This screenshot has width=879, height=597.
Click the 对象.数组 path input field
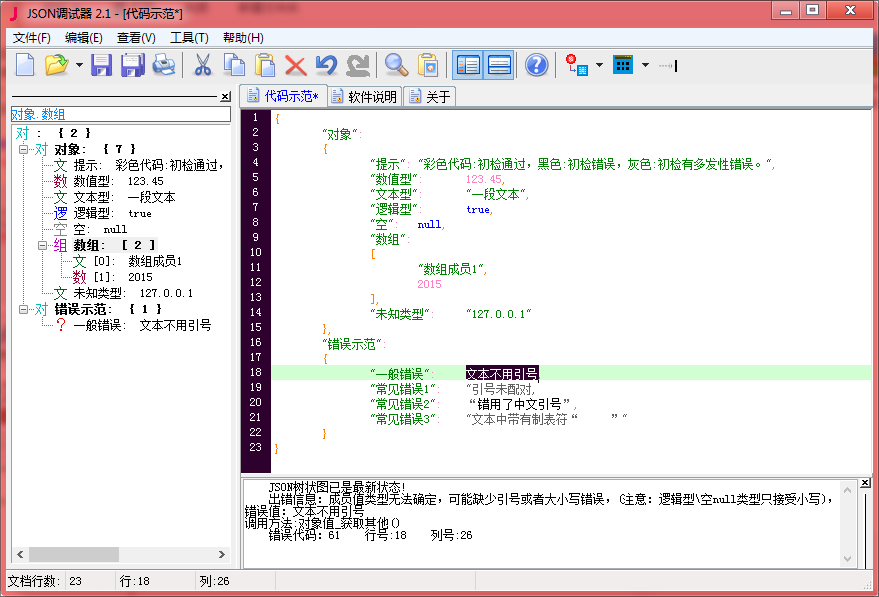(121, 114)
